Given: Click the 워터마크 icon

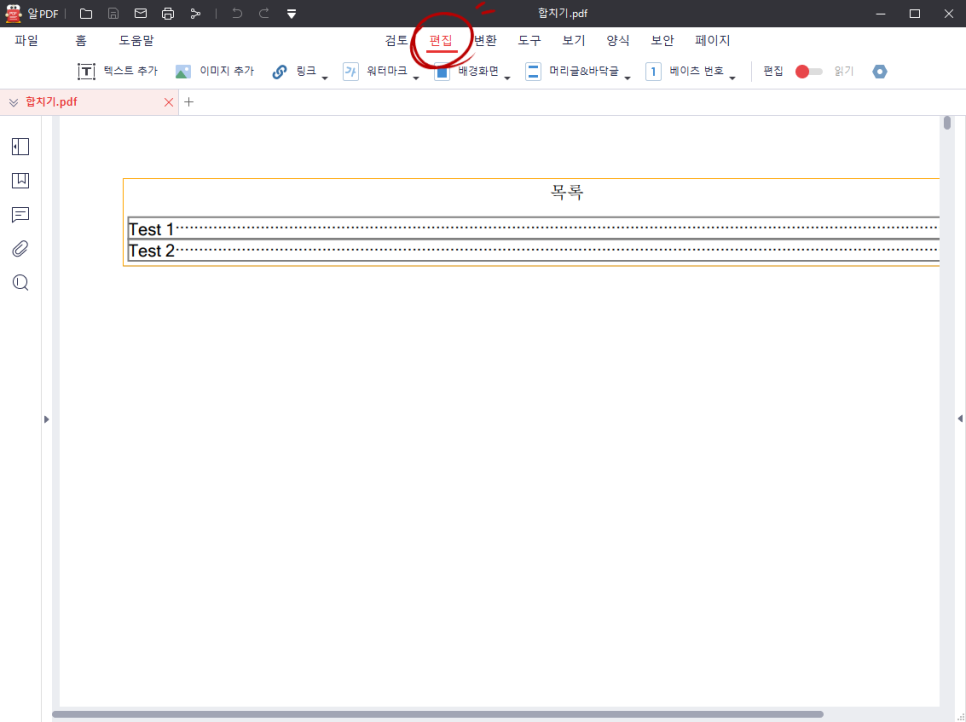Looking at the screenshot, I should tap(351, 71).
